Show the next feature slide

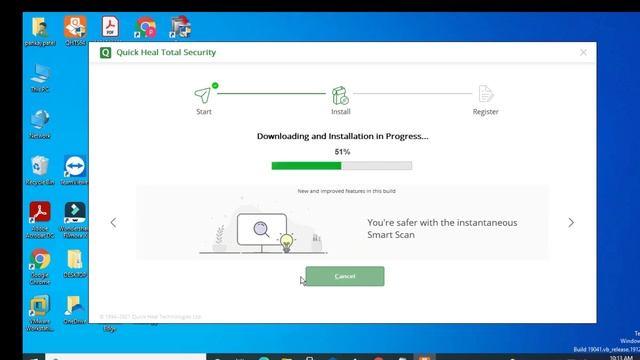coord(571,222)
